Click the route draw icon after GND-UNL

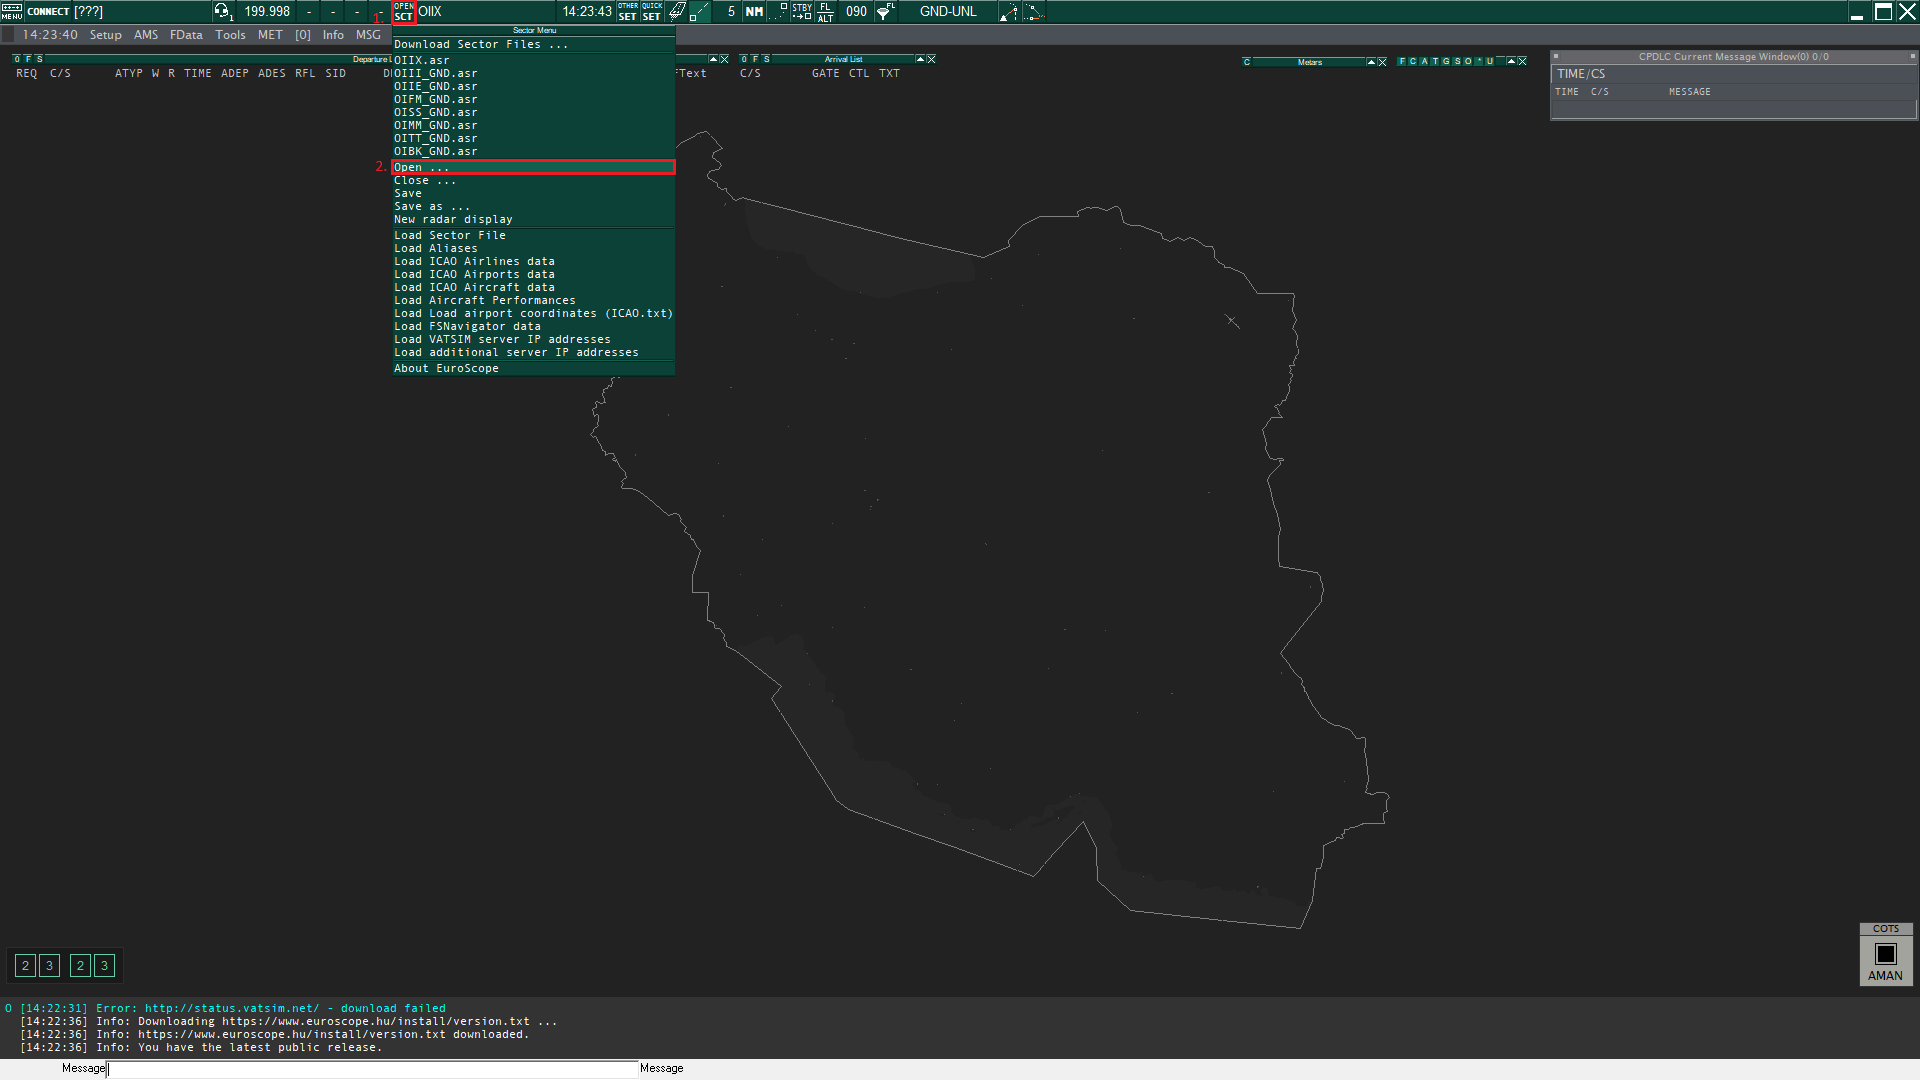1009,11
